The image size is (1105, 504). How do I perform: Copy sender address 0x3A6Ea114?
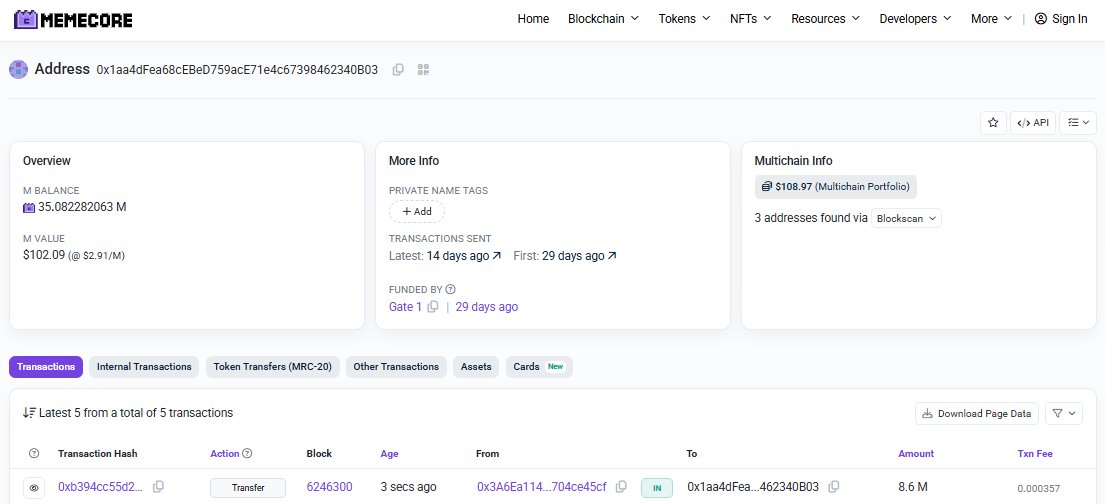621,486
